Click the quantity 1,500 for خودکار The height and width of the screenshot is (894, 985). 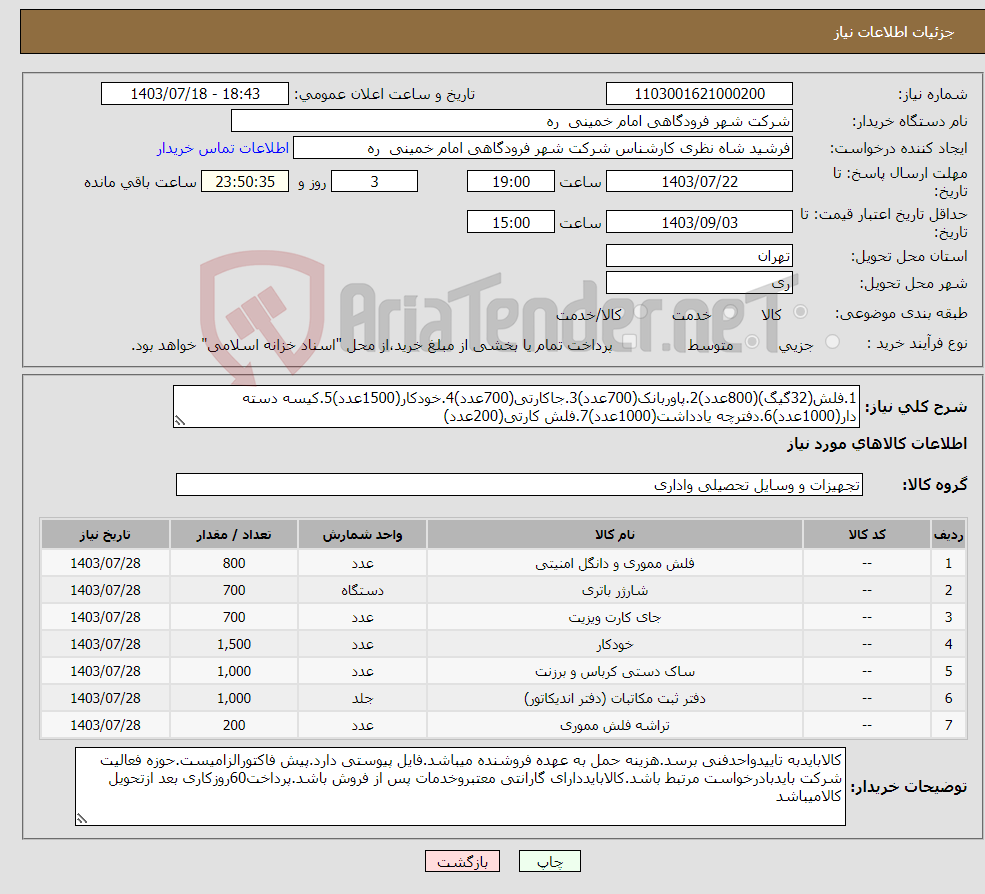tap(234, 645)
